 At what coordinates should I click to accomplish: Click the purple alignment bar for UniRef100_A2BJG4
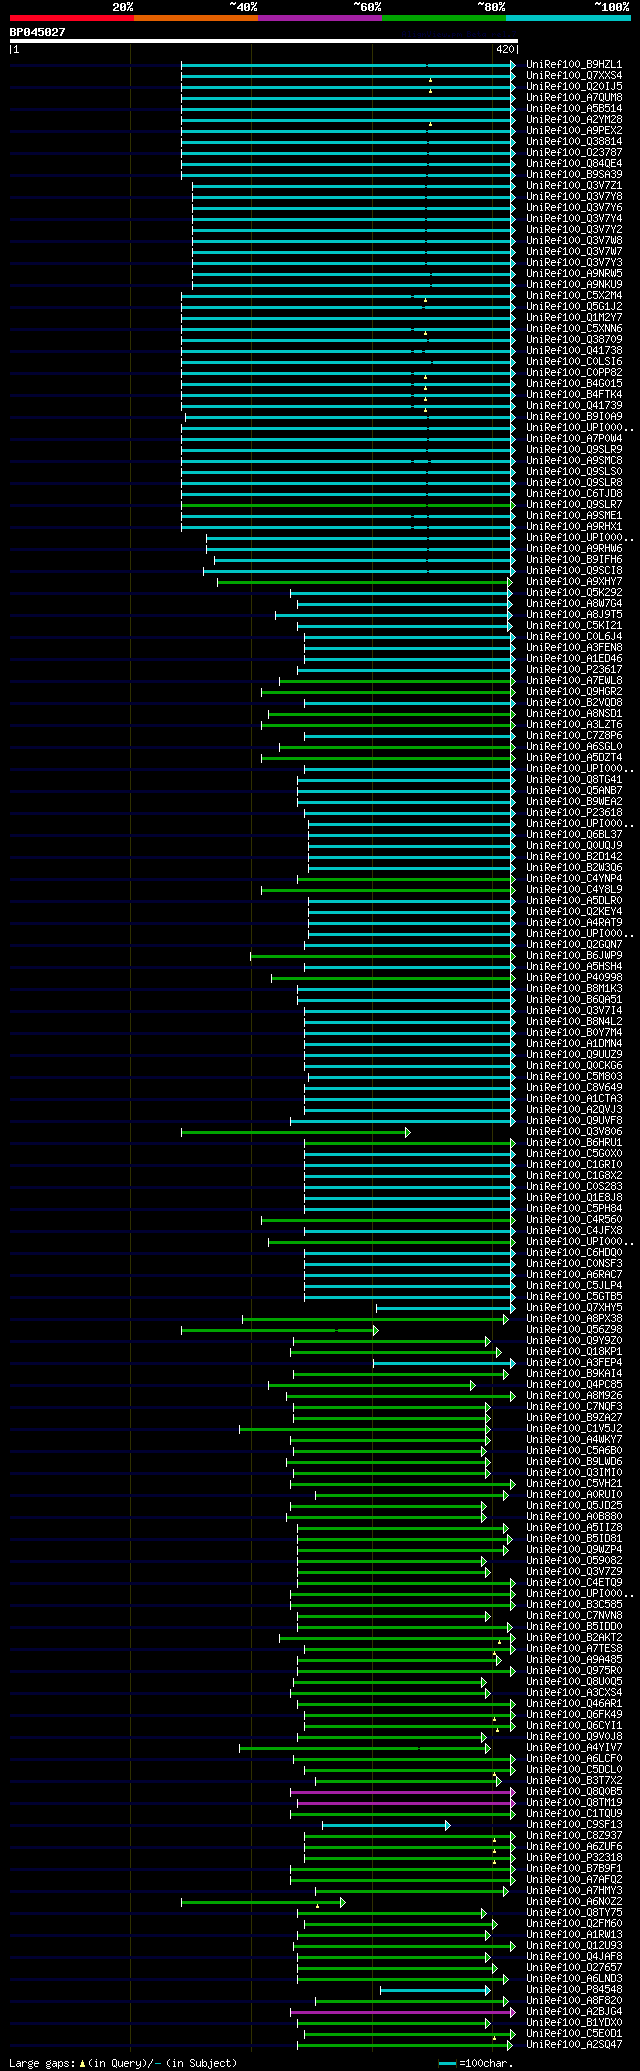point(403,2012)
